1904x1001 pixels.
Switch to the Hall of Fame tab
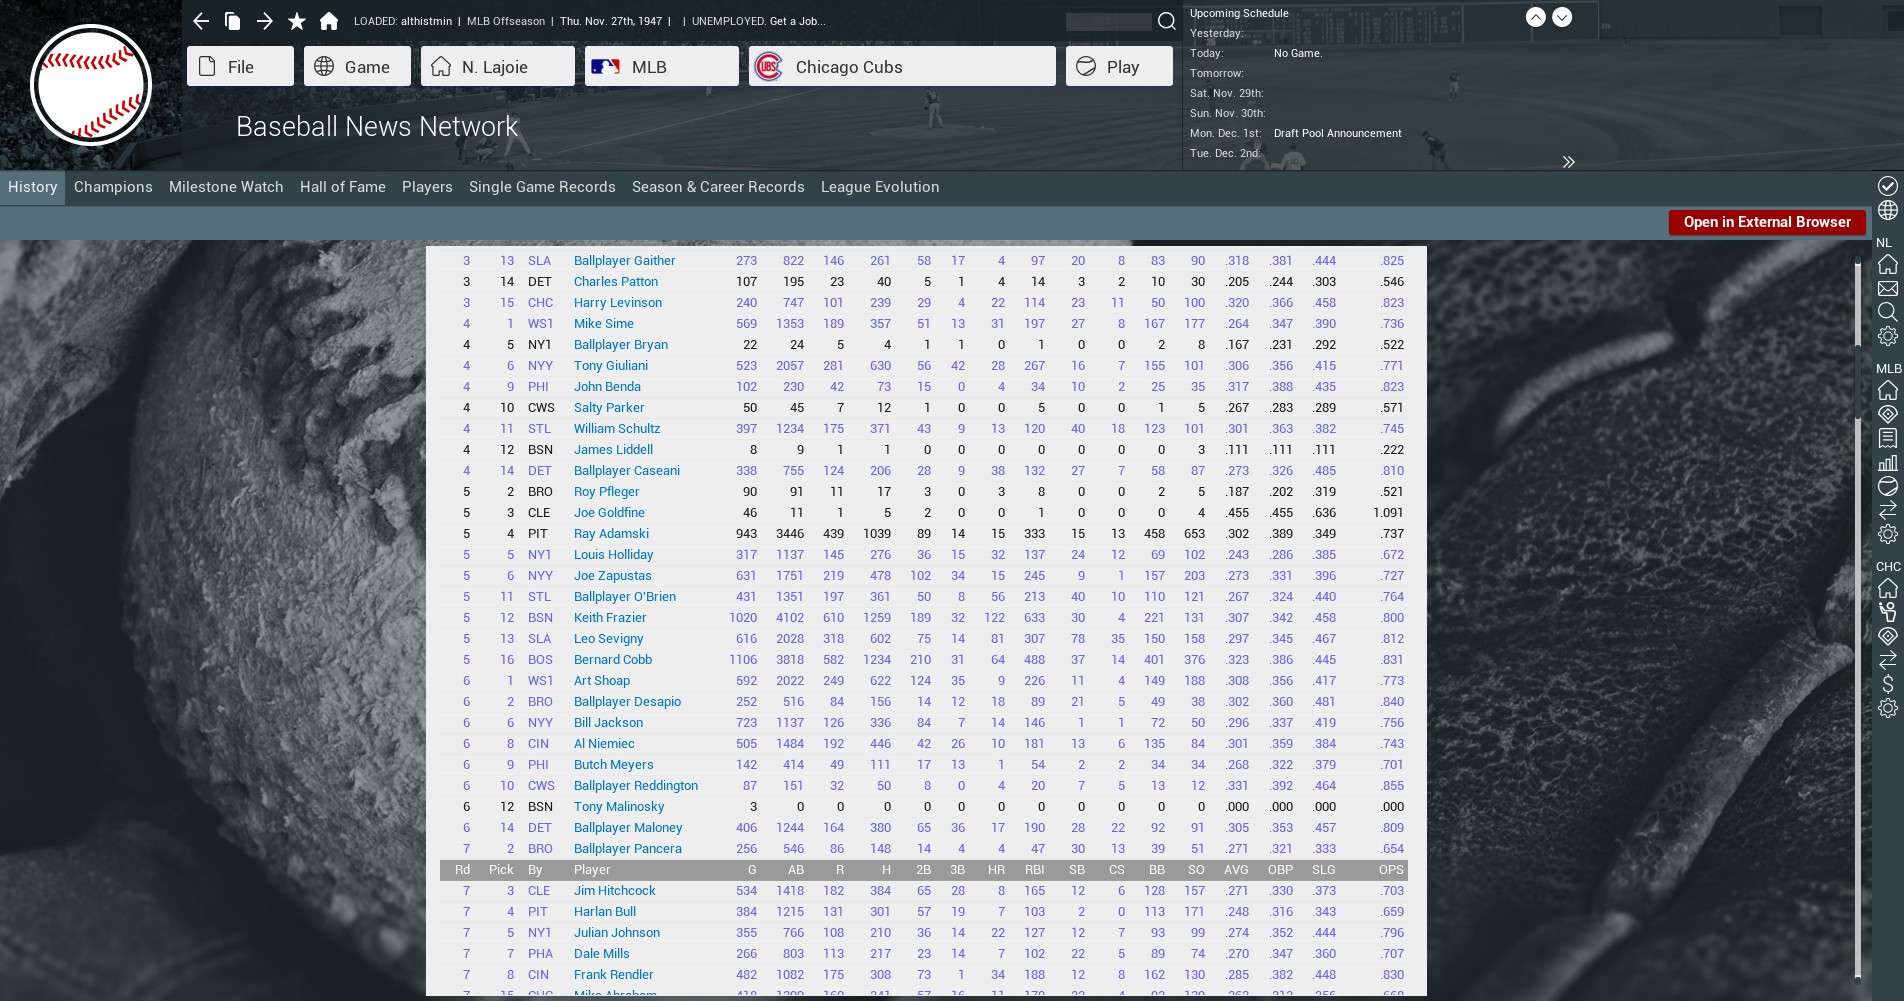[x=342, y=187]
